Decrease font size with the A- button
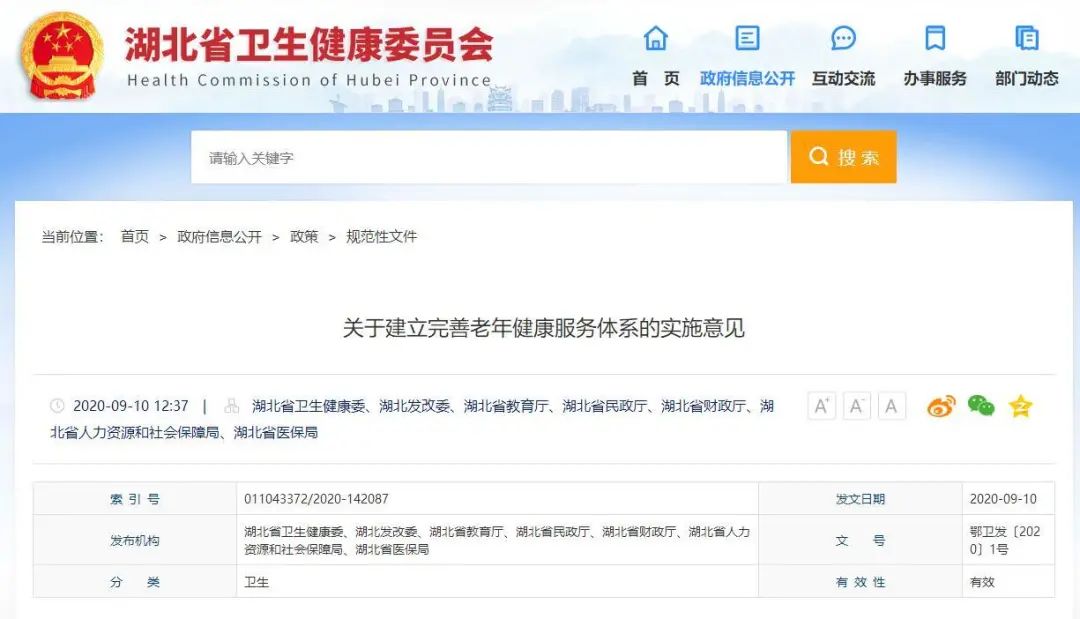 tap(856, 406)
